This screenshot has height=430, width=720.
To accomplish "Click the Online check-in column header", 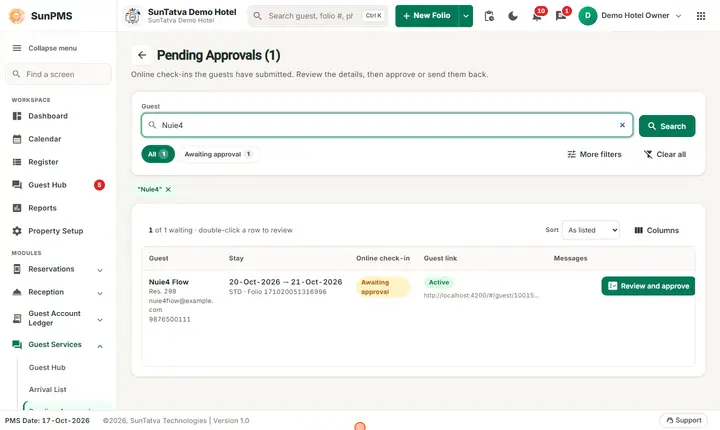I will coord(382,258).
